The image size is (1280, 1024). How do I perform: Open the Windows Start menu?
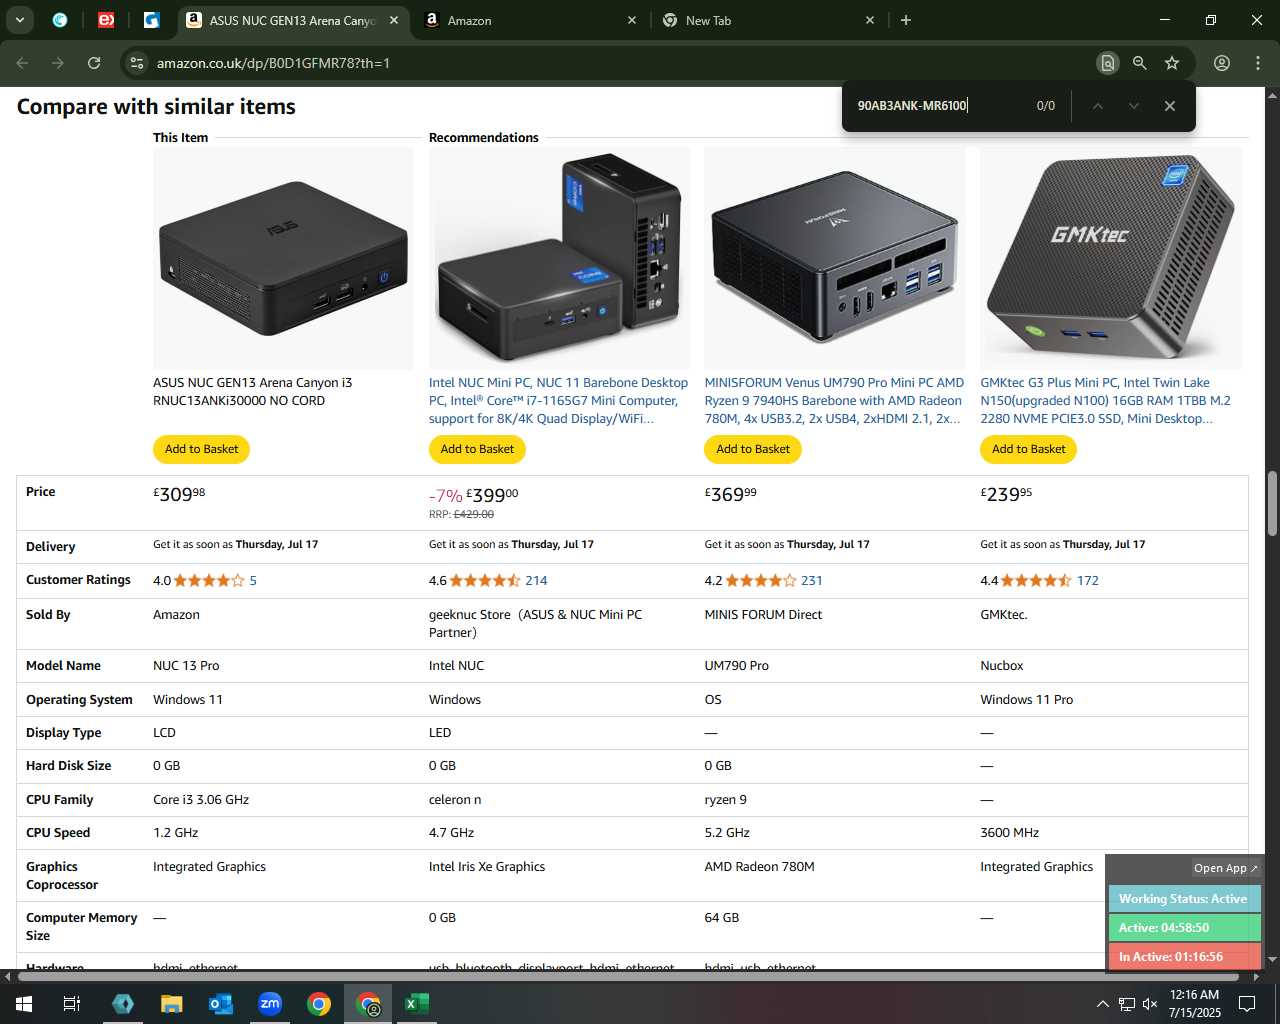(23, 1004)
